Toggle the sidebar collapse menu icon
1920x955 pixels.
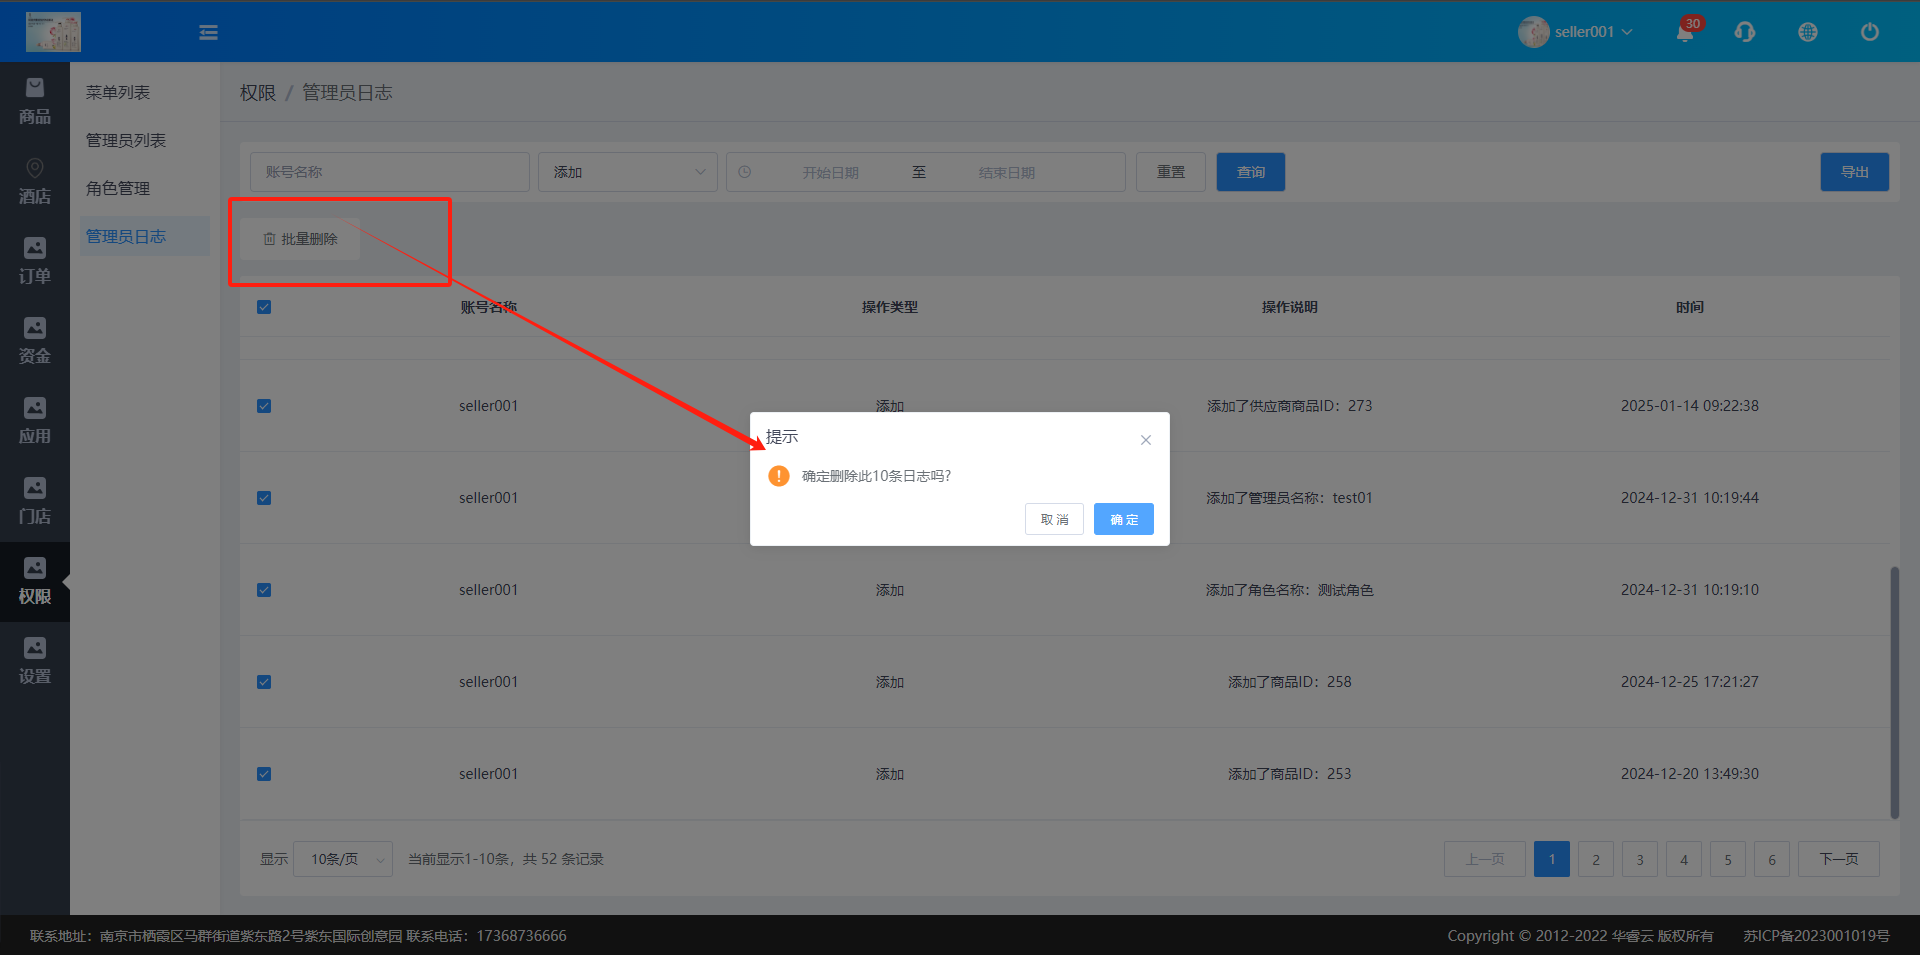click(x=208, y=33)
